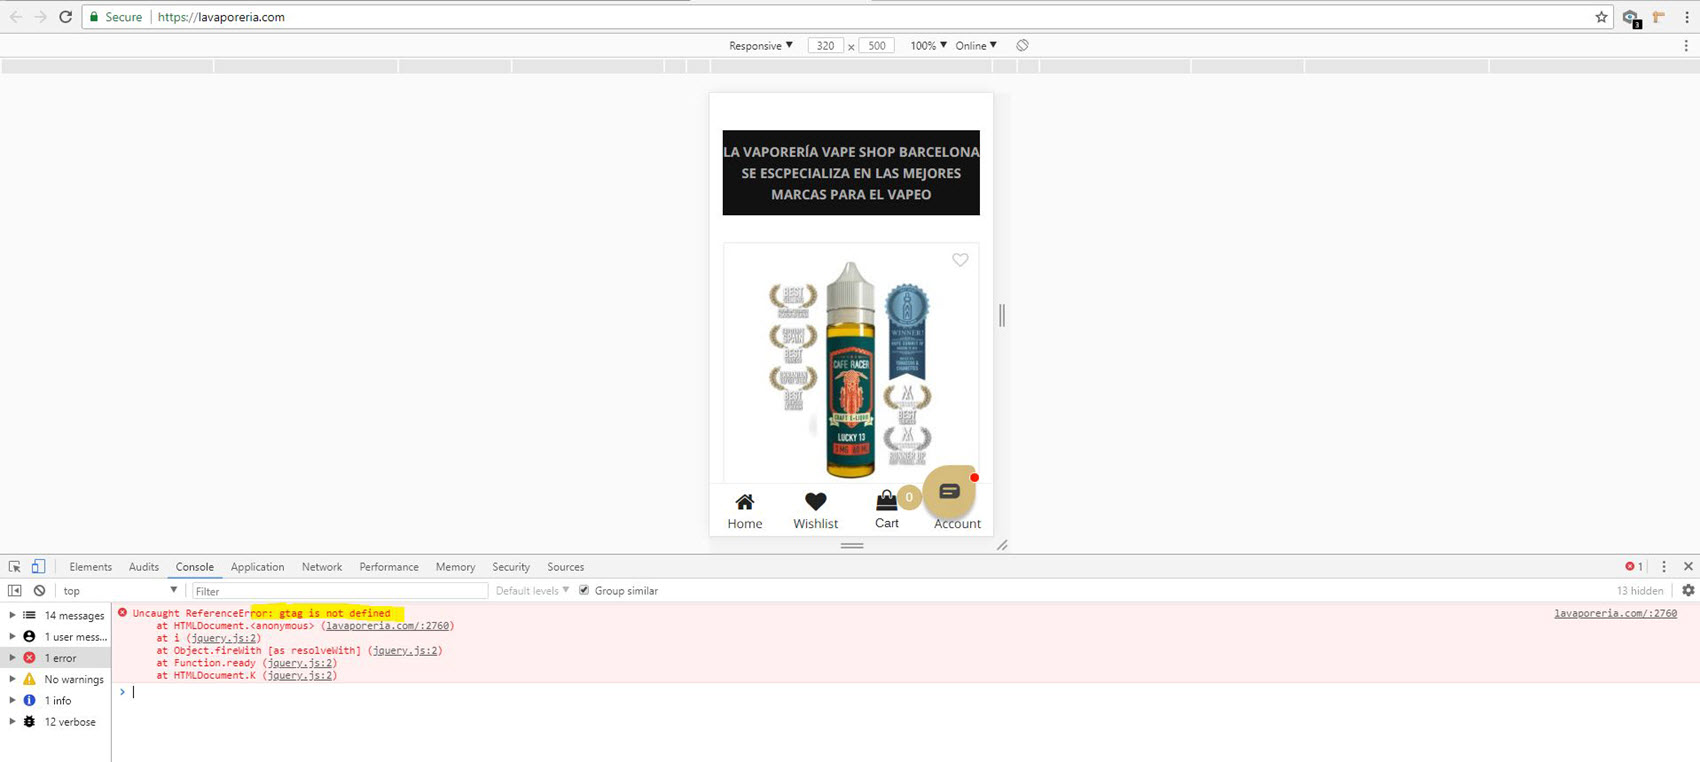Viewport: 1700px width, 762px height.
Task: Open the Default levels dropdown
Action: (x=532, y=591)
